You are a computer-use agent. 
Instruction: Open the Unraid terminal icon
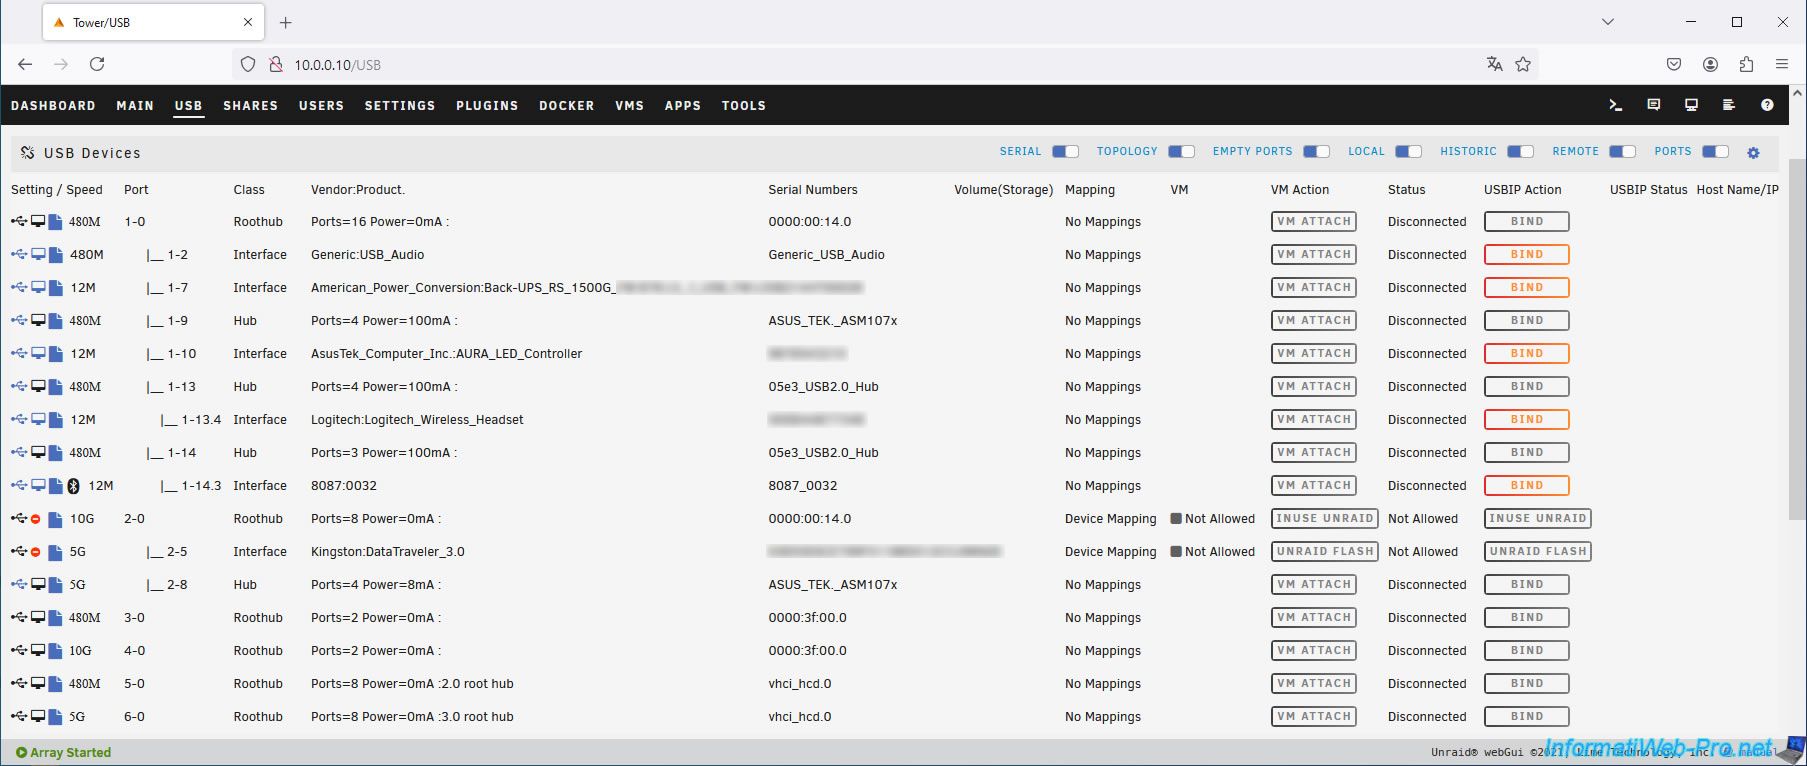[1615, 105]
